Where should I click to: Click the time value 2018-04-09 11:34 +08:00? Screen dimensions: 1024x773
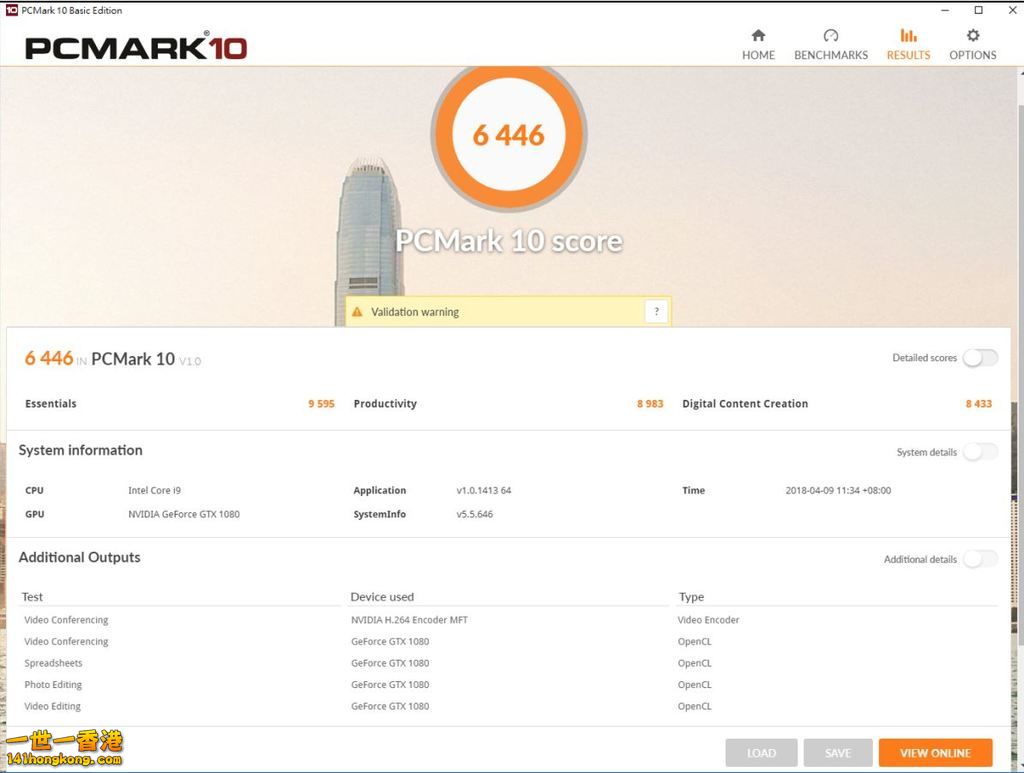[838, 490]
